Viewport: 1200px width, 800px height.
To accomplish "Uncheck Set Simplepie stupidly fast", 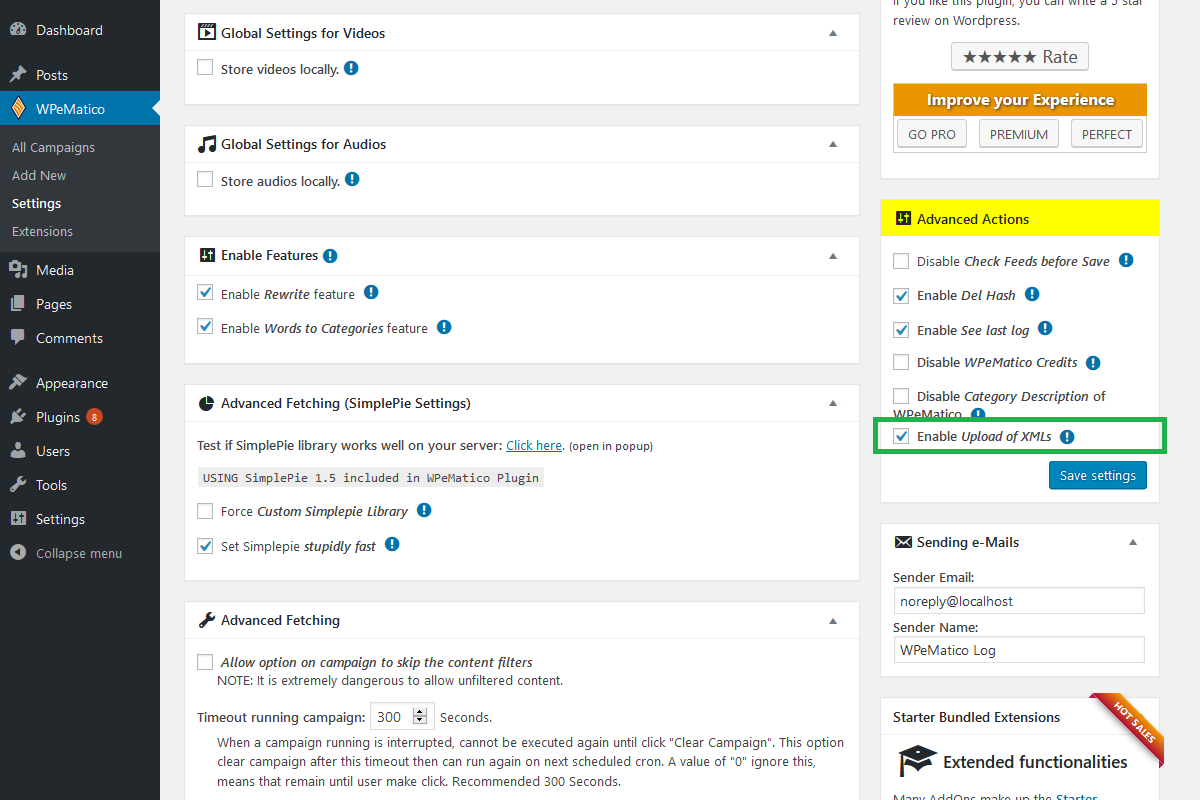I will [x=205, y=546].
